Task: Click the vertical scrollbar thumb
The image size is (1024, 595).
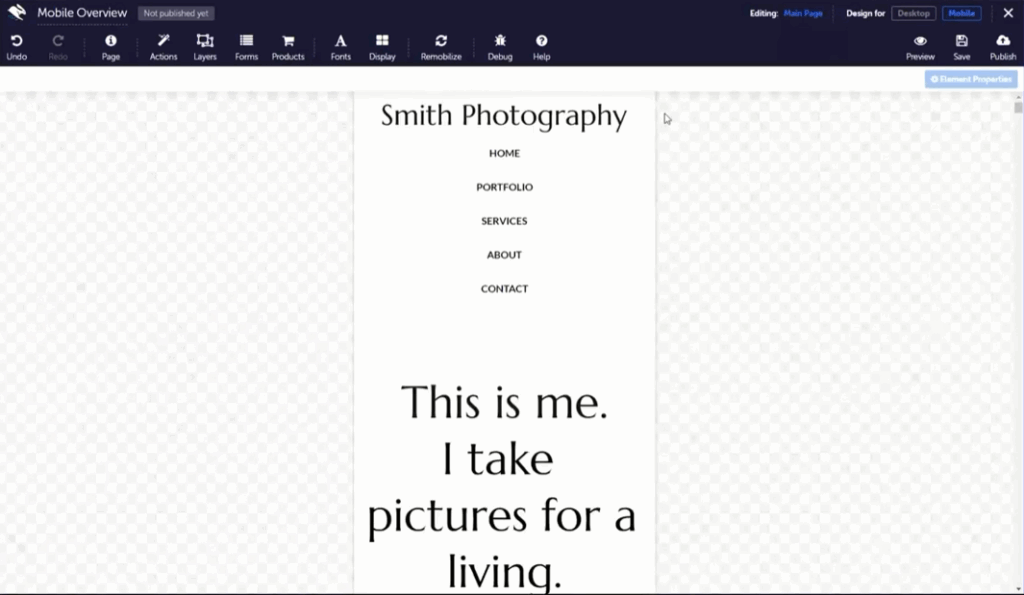Action: 1018,107
